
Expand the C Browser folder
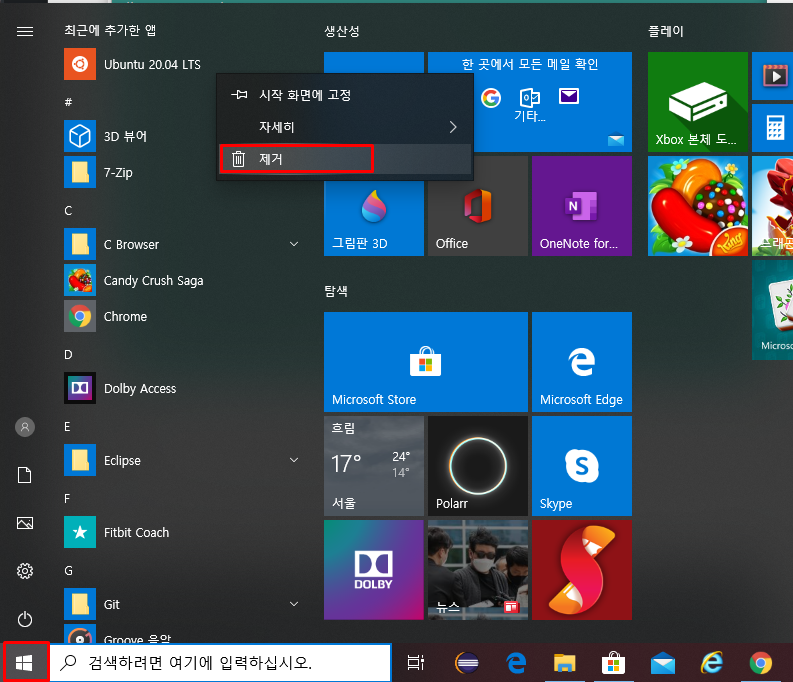[x=294, y=244]
